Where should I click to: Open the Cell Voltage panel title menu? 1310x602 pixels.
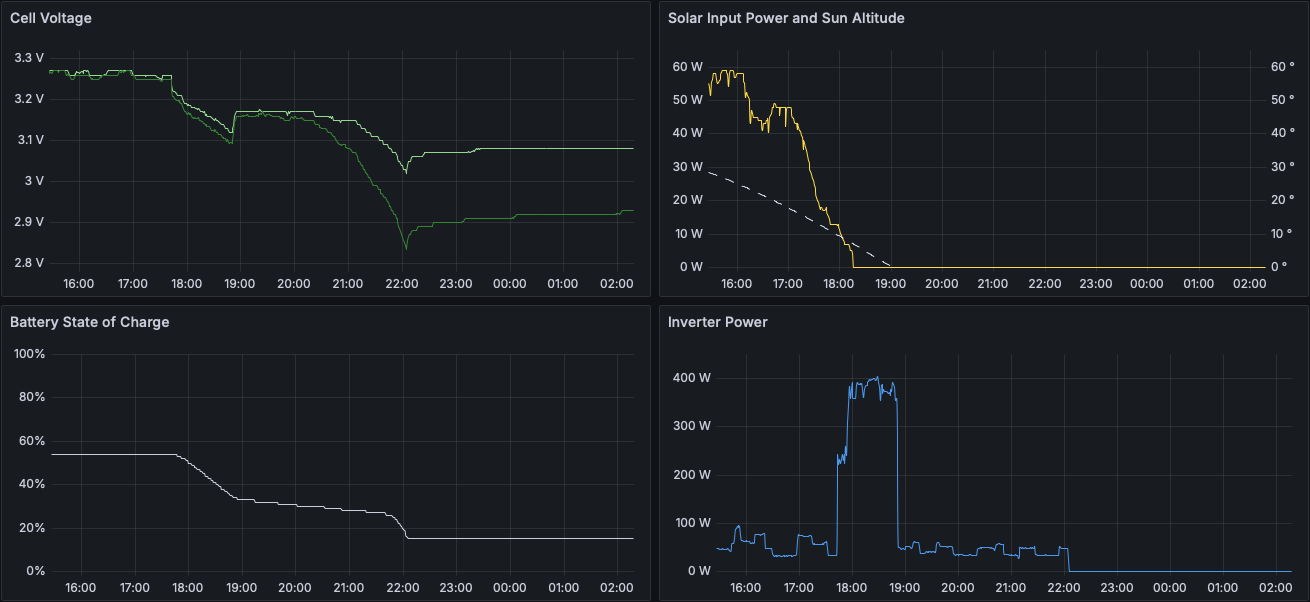coord(51,18)
